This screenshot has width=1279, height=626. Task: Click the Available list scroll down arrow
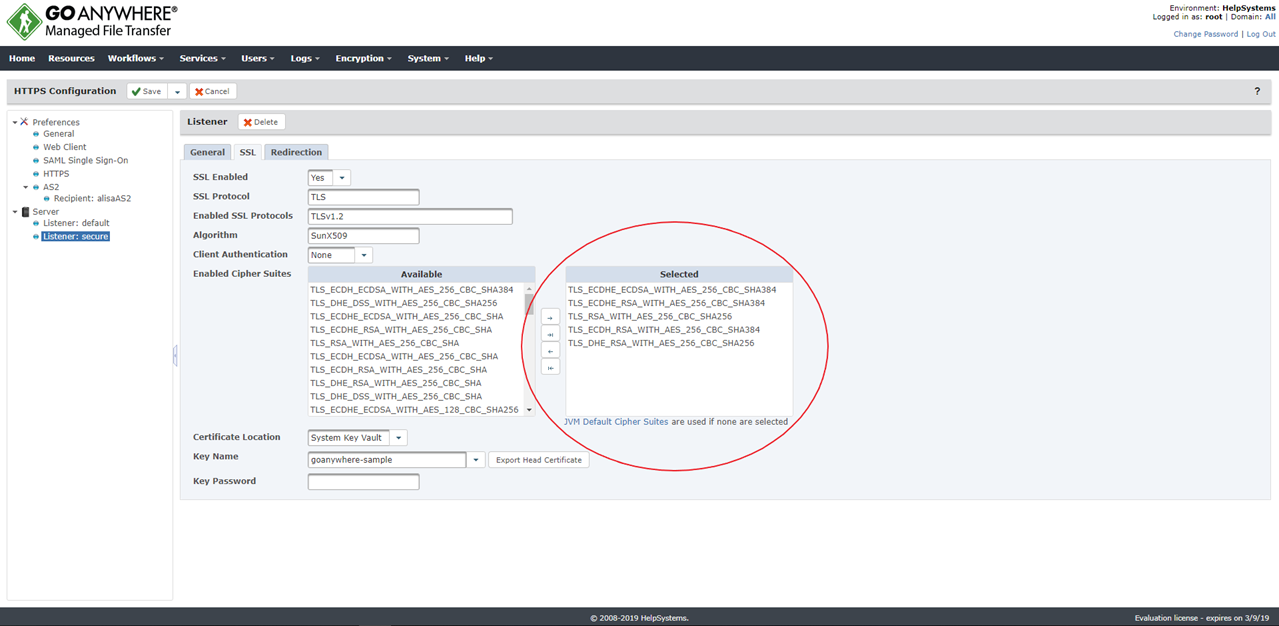[x=530, y=410]
